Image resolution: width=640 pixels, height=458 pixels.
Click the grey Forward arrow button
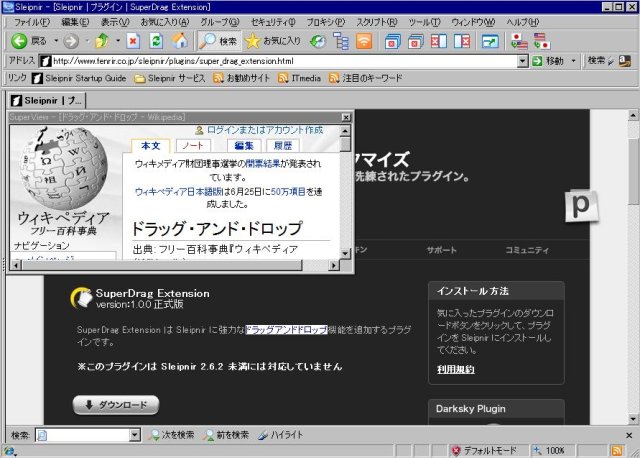[x=71, y=41]
